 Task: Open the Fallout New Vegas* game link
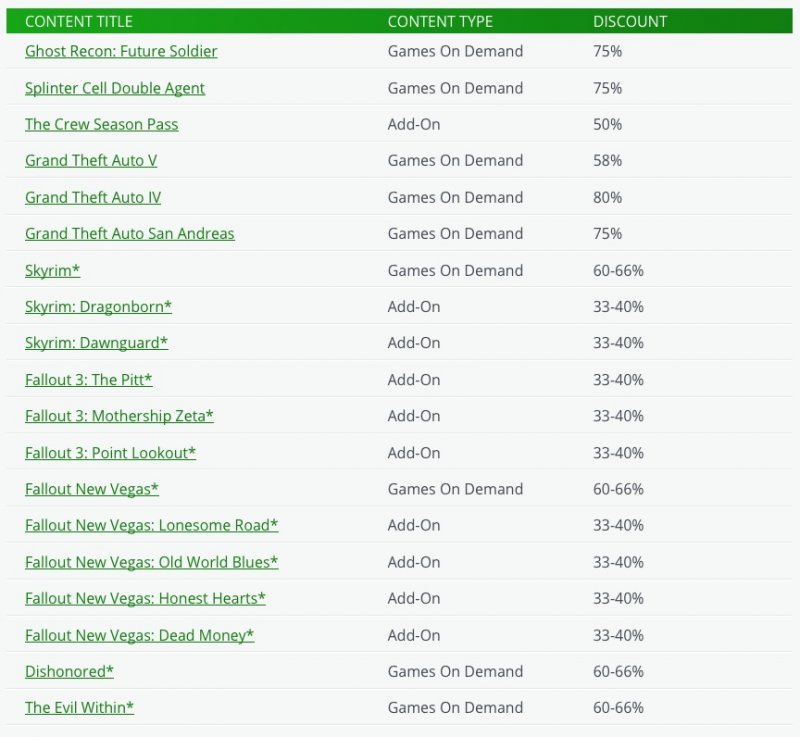[92, 489]
